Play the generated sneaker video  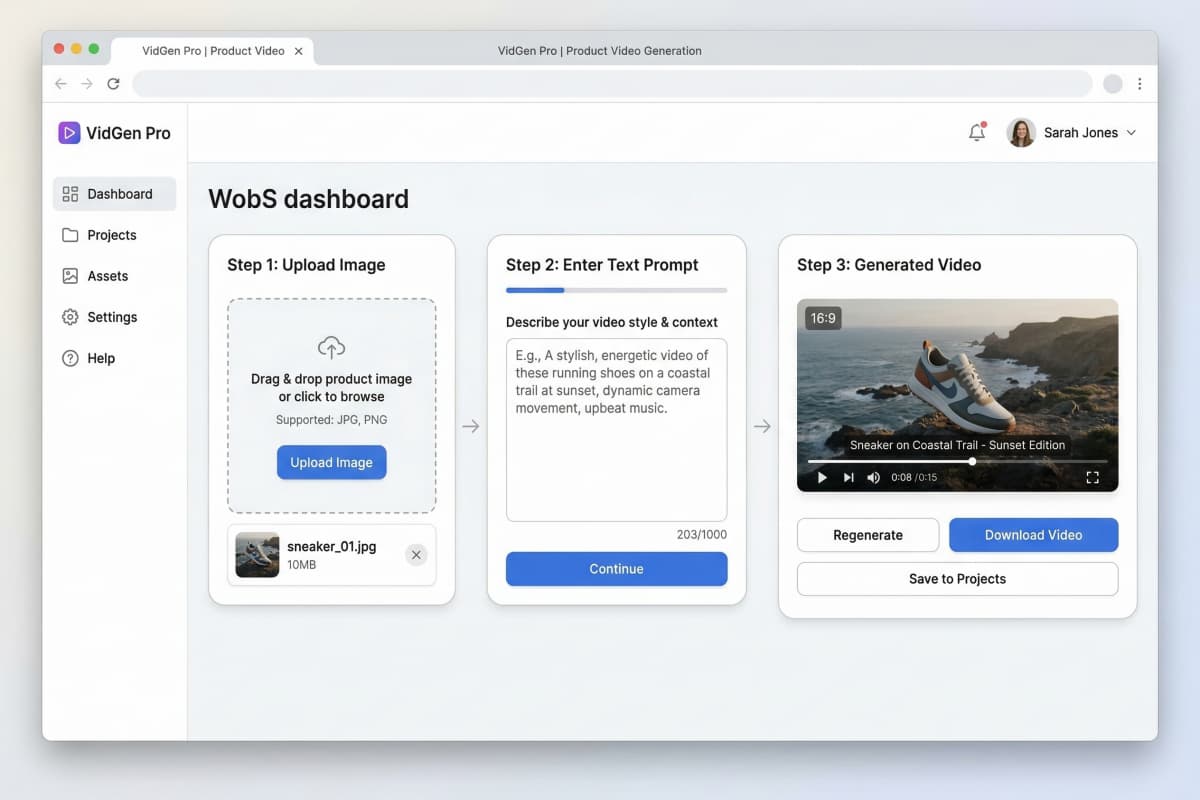click(x=822, y=477)
